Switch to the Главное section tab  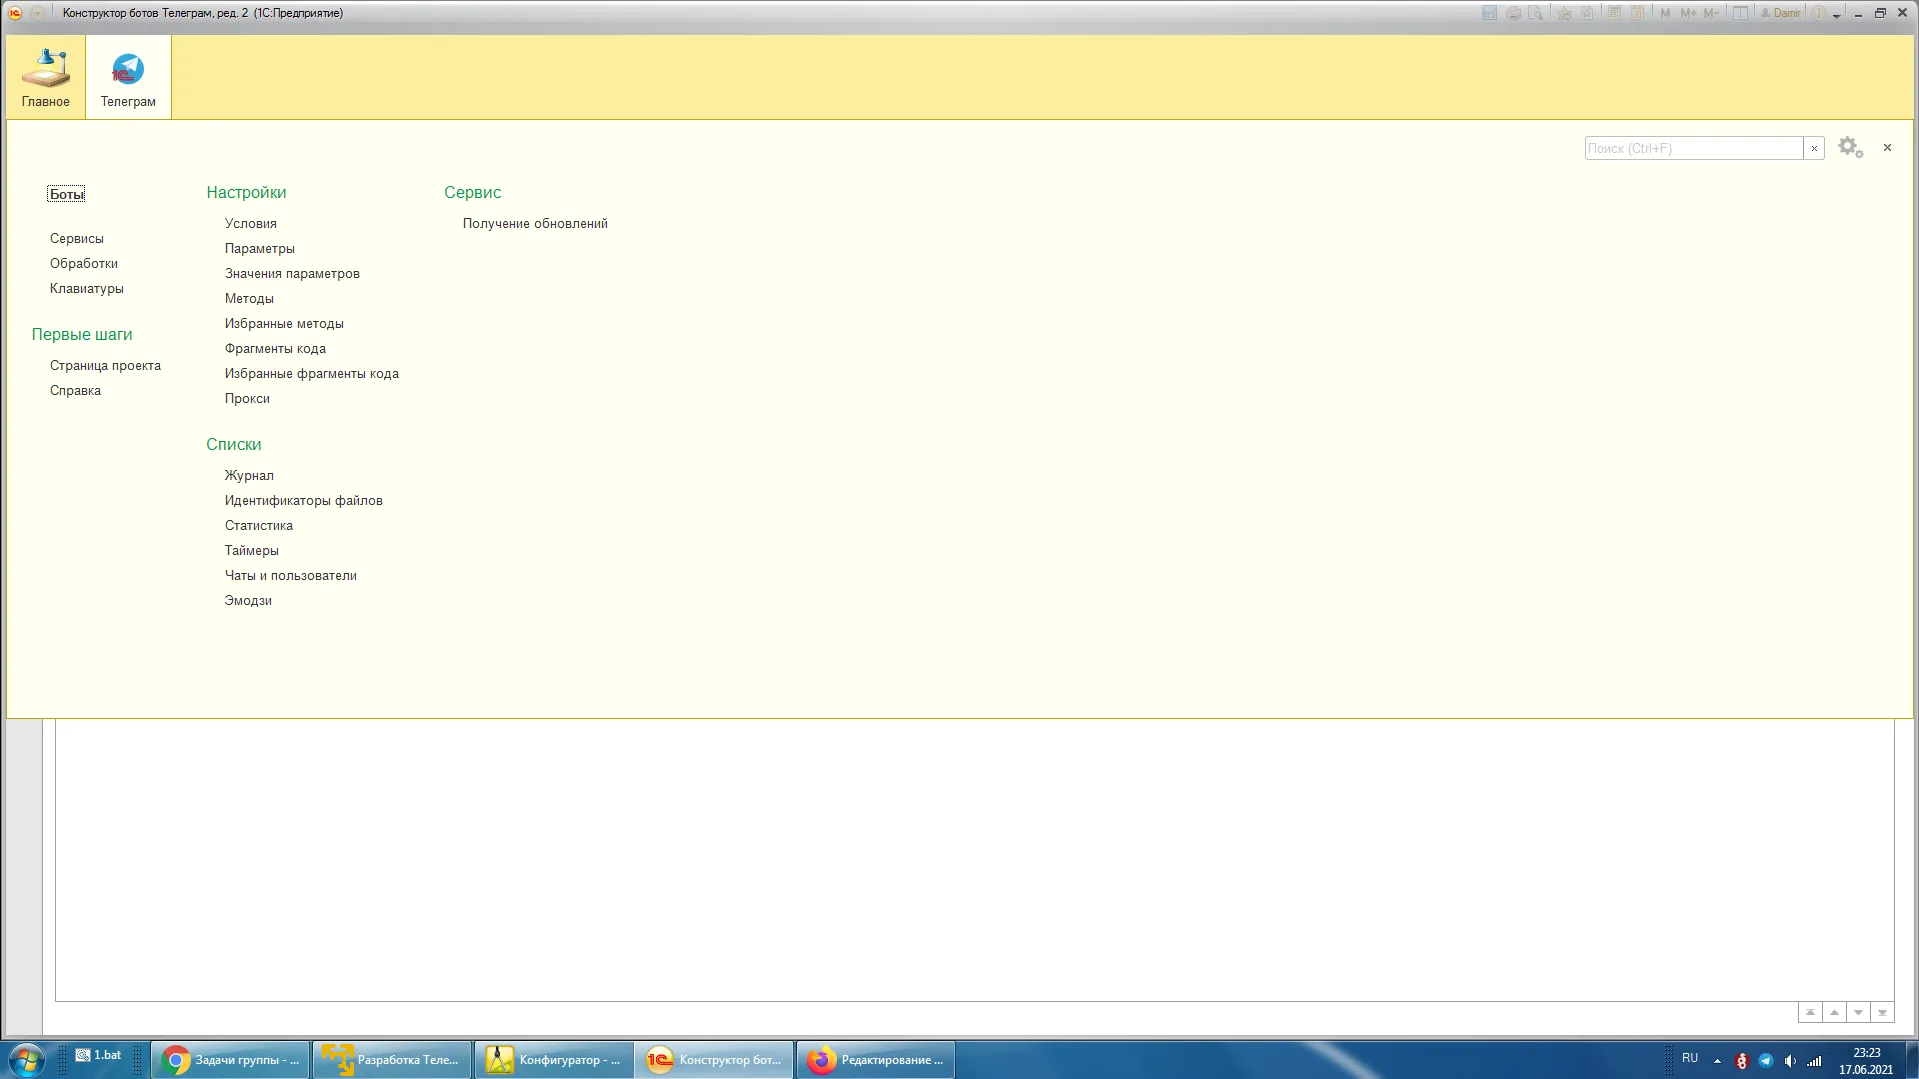pos(46,78)
